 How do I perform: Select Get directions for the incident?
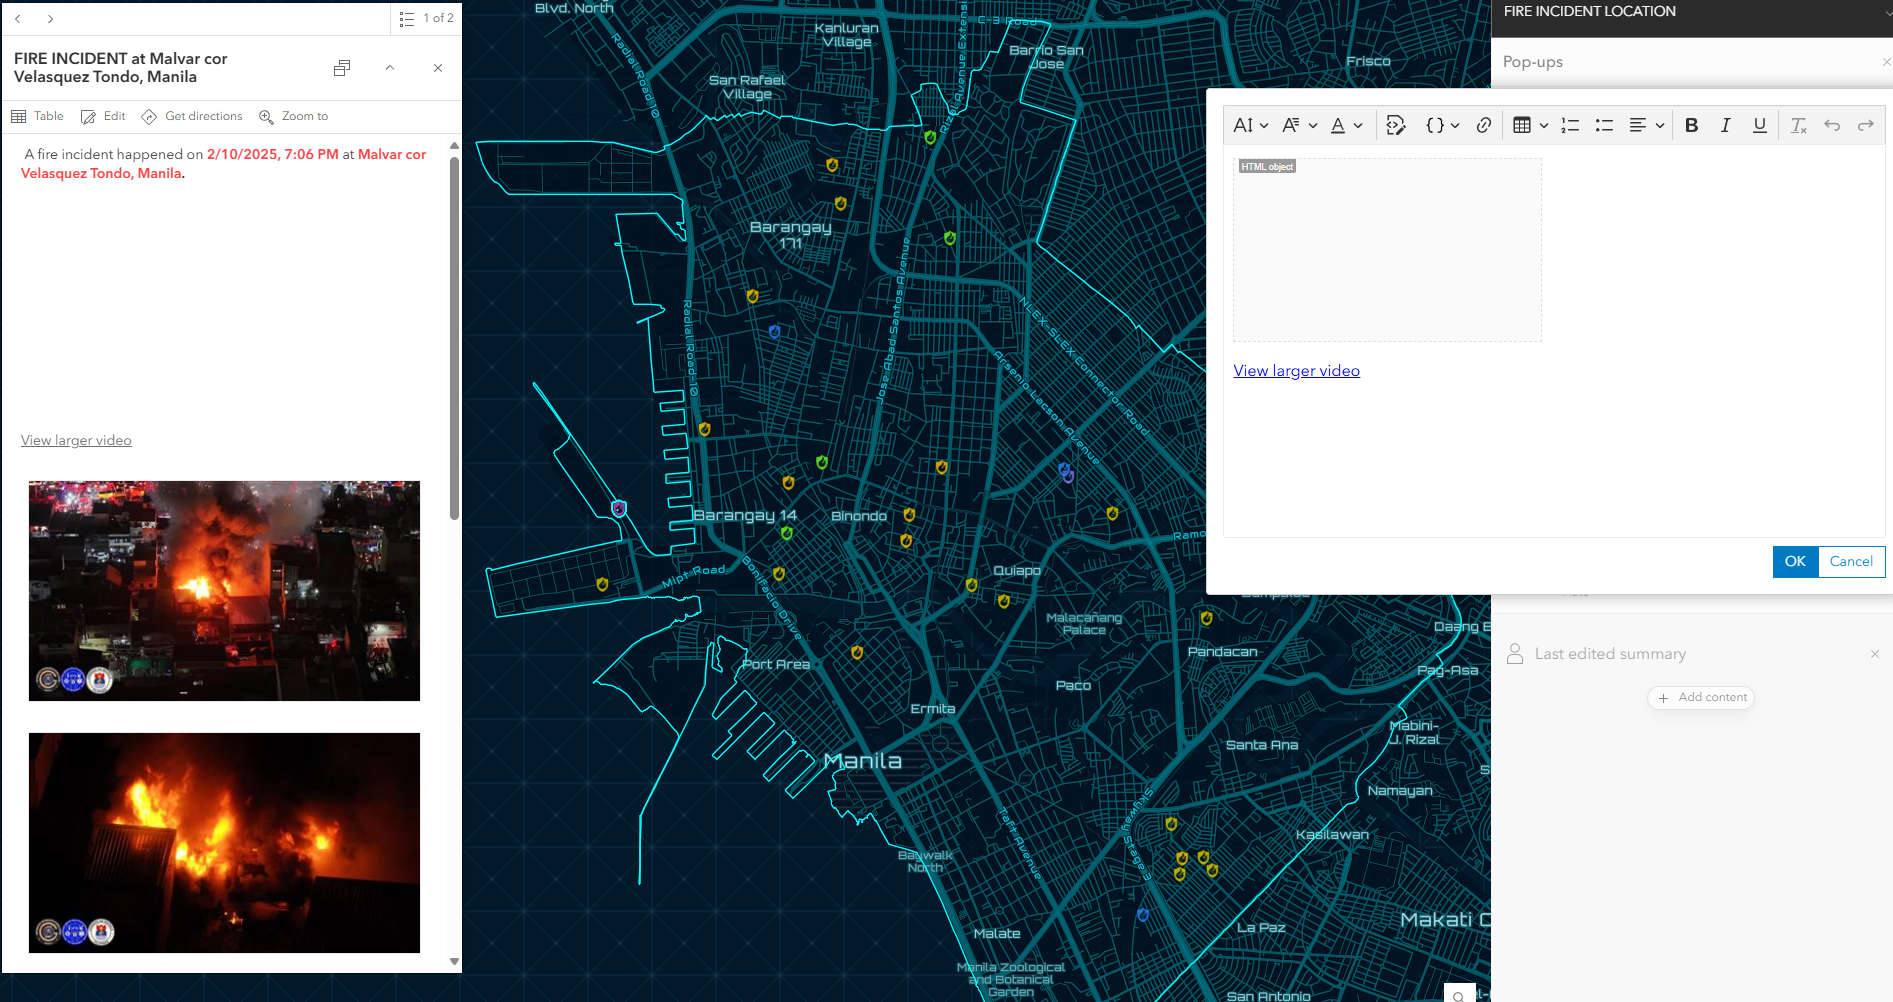191,116
